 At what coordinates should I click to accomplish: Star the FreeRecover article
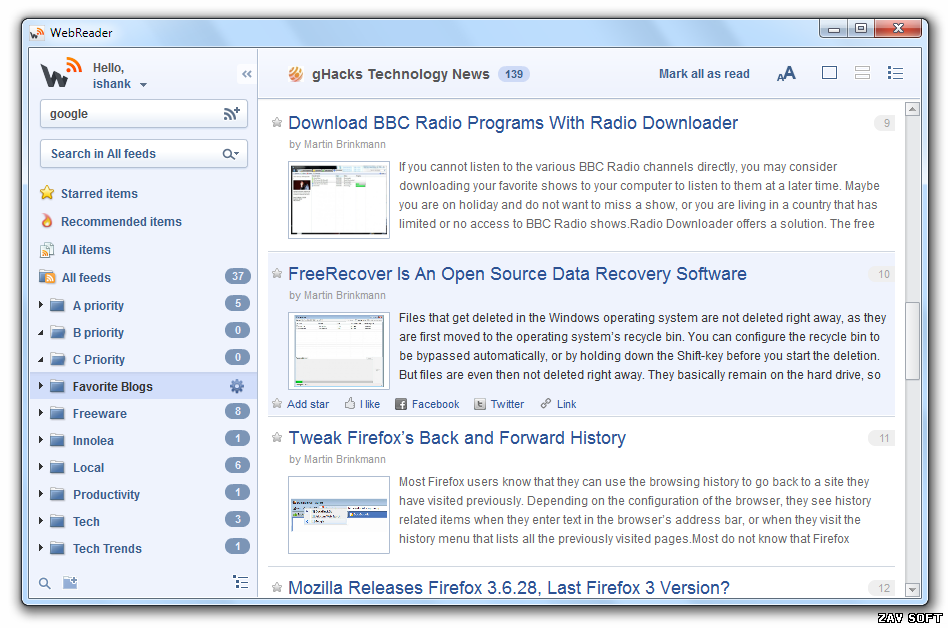pyautogui.click(x=277, y=274)
